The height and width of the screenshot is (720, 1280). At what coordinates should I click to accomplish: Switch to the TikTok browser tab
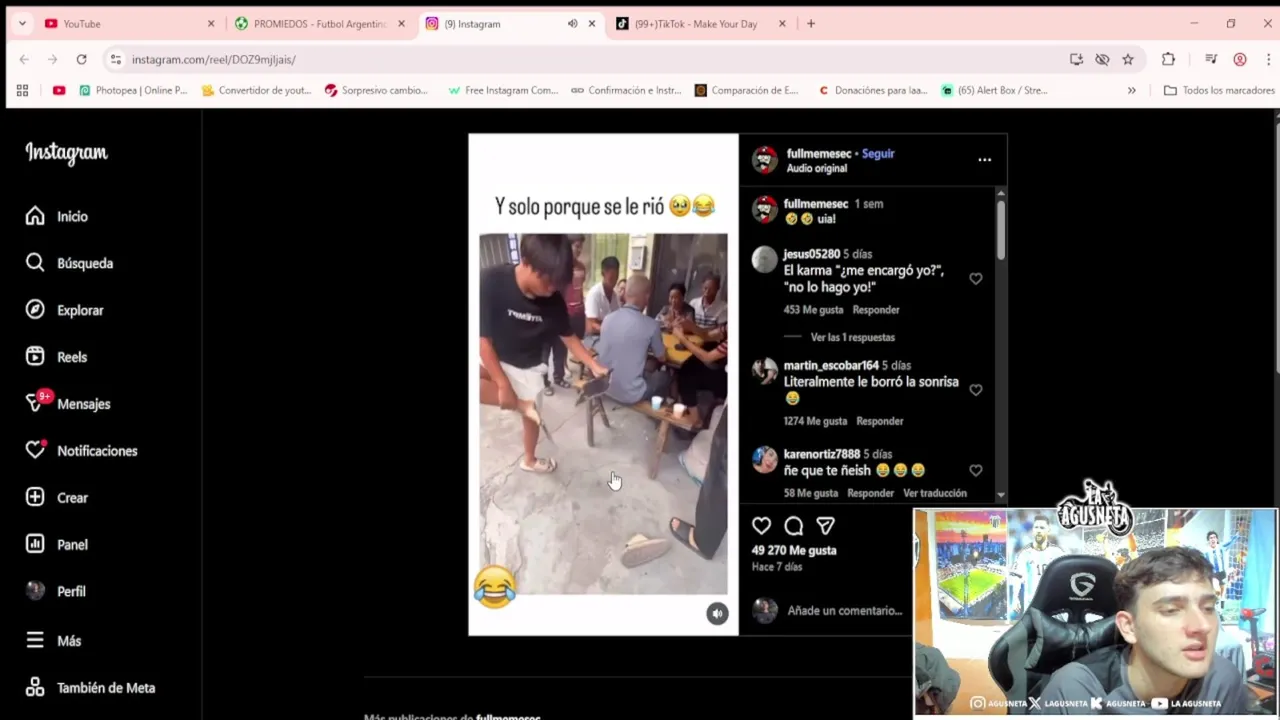699,24
